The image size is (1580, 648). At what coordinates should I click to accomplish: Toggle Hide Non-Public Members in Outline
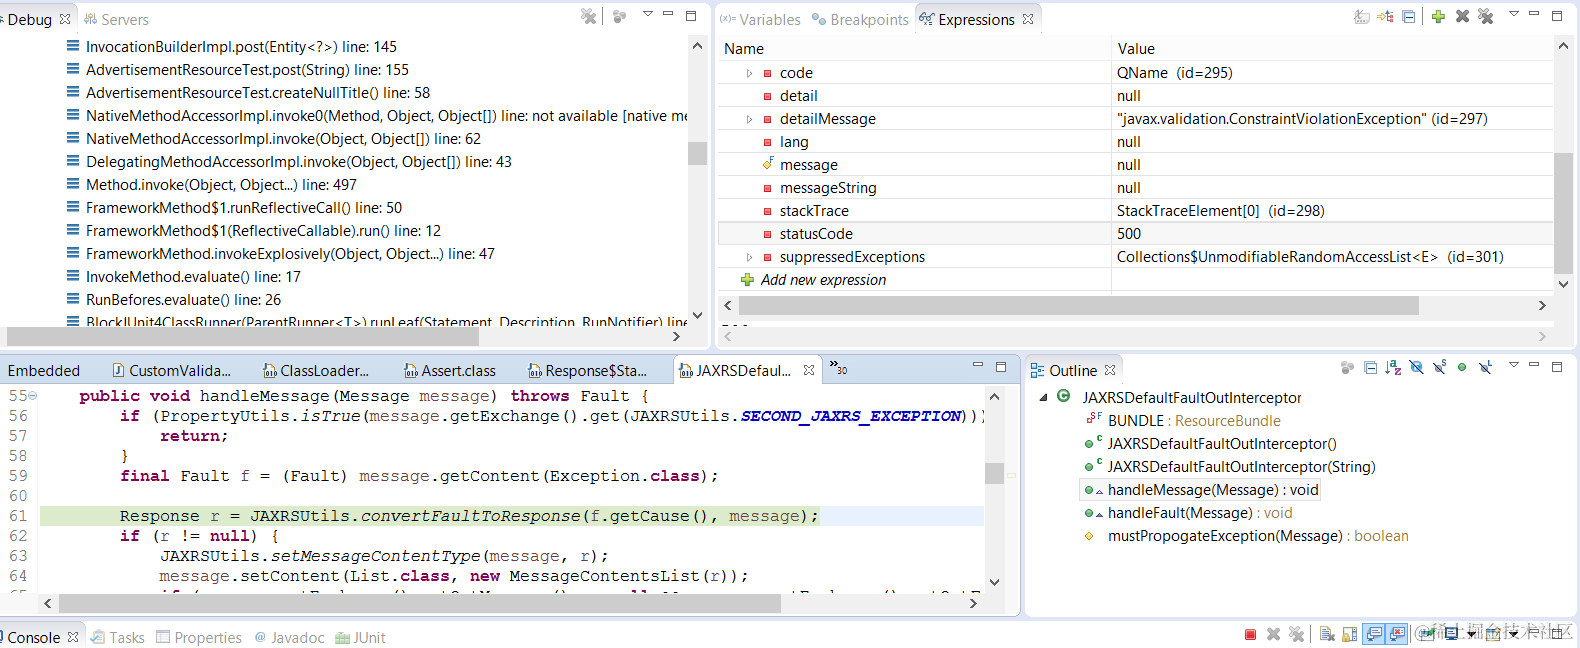pyautogui.click(x=1462, y=367)
